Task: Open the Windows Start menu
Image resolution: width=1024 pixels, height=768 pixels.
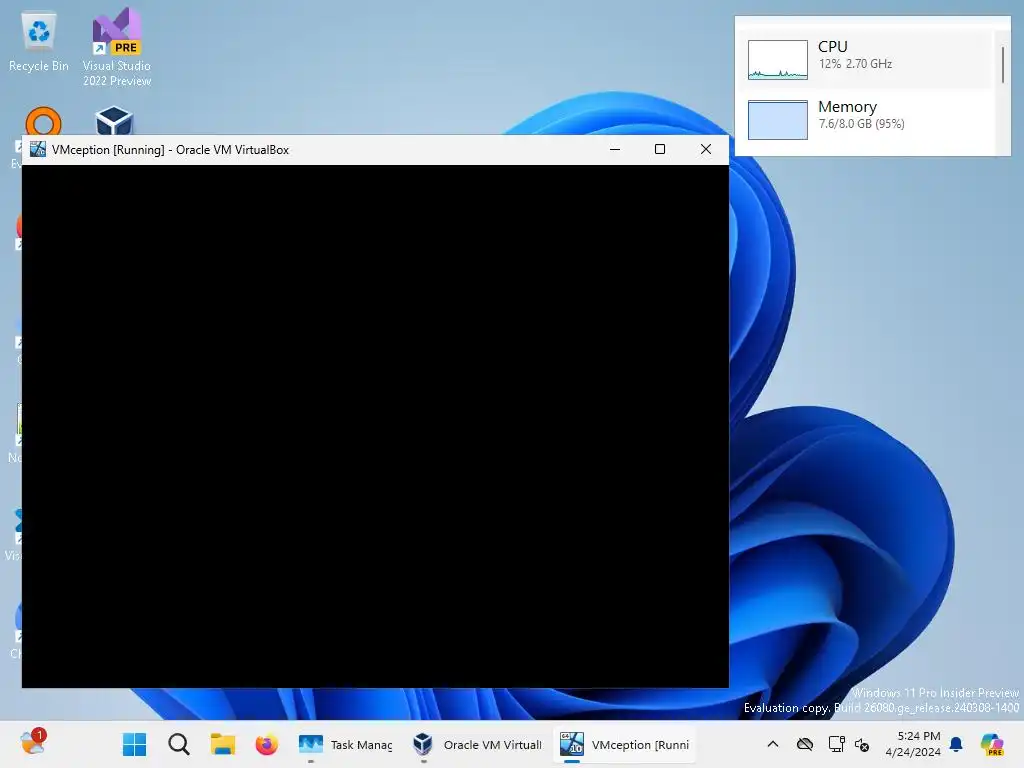Action: (135, 744)
